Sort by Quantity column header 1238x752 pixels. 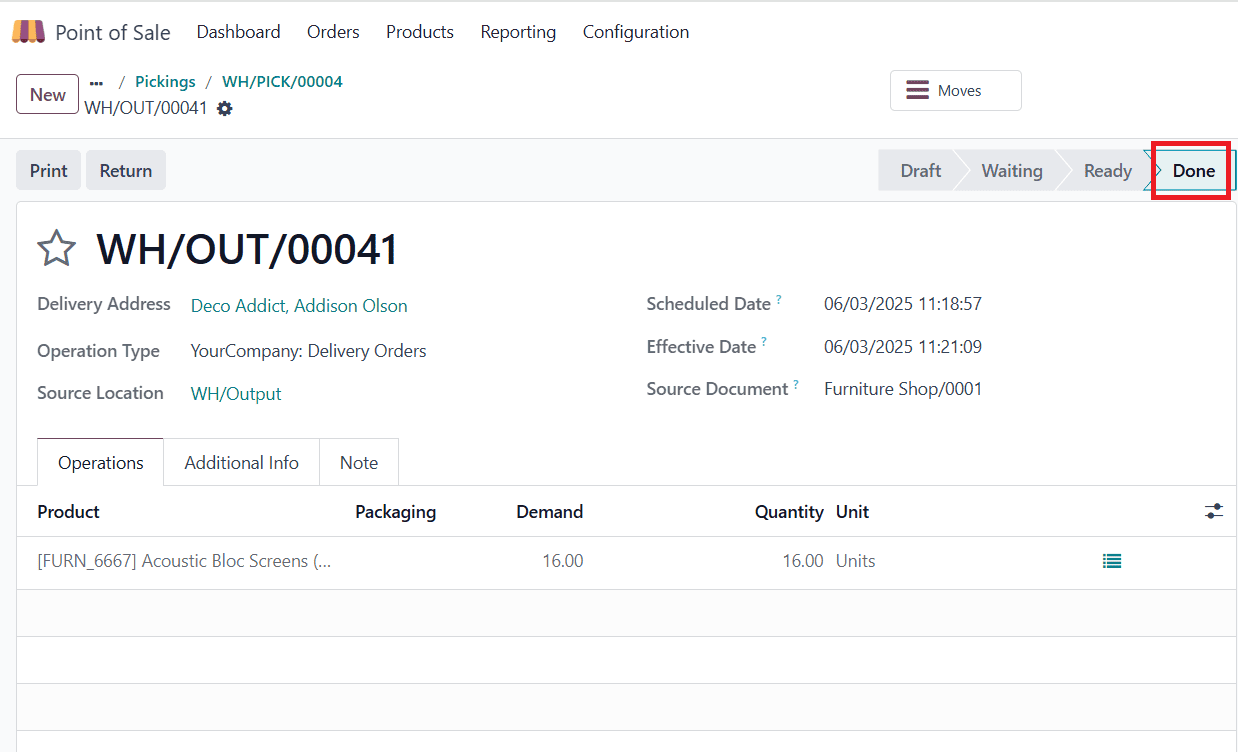click(x=789, y=512)
